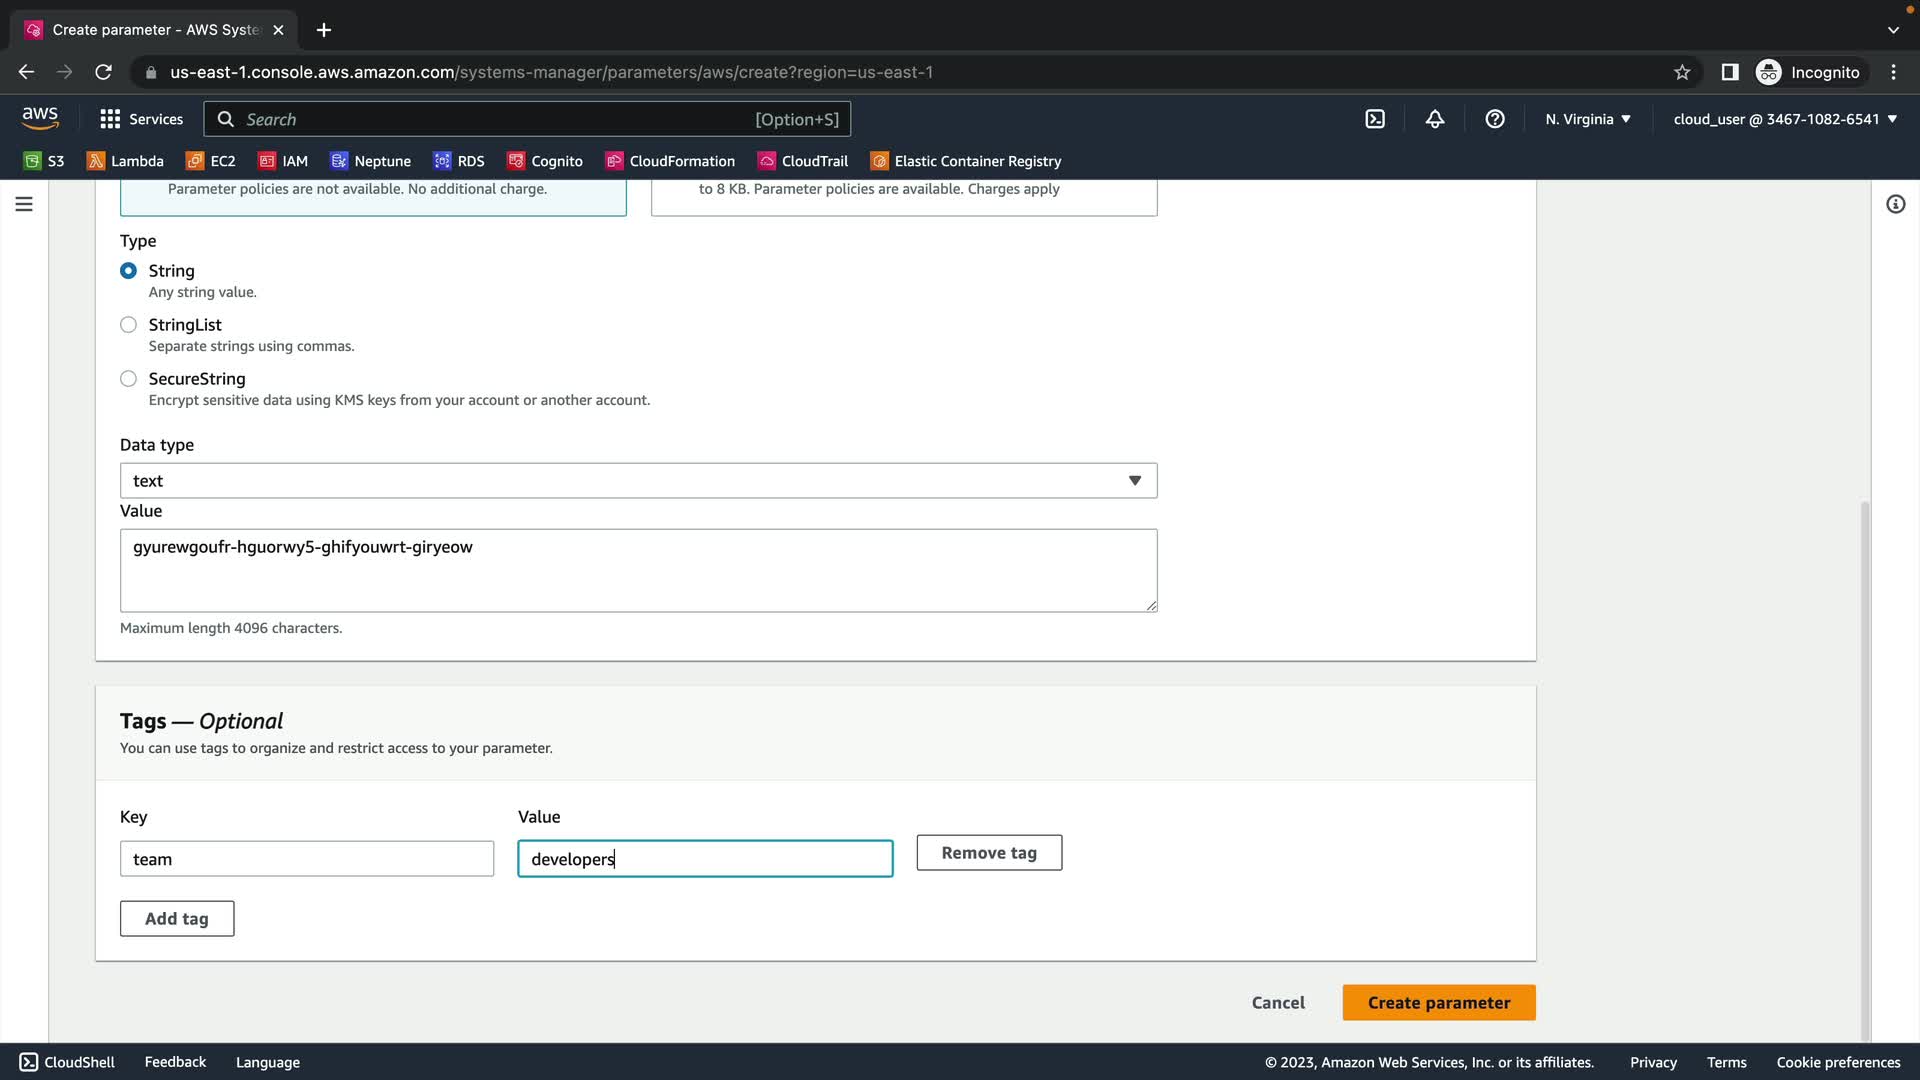This screenshot has height=1080, width=1920.
Task: Open the CloudShell icon in top navigation
Action: pyautogui.click(x=1375, y=119)
